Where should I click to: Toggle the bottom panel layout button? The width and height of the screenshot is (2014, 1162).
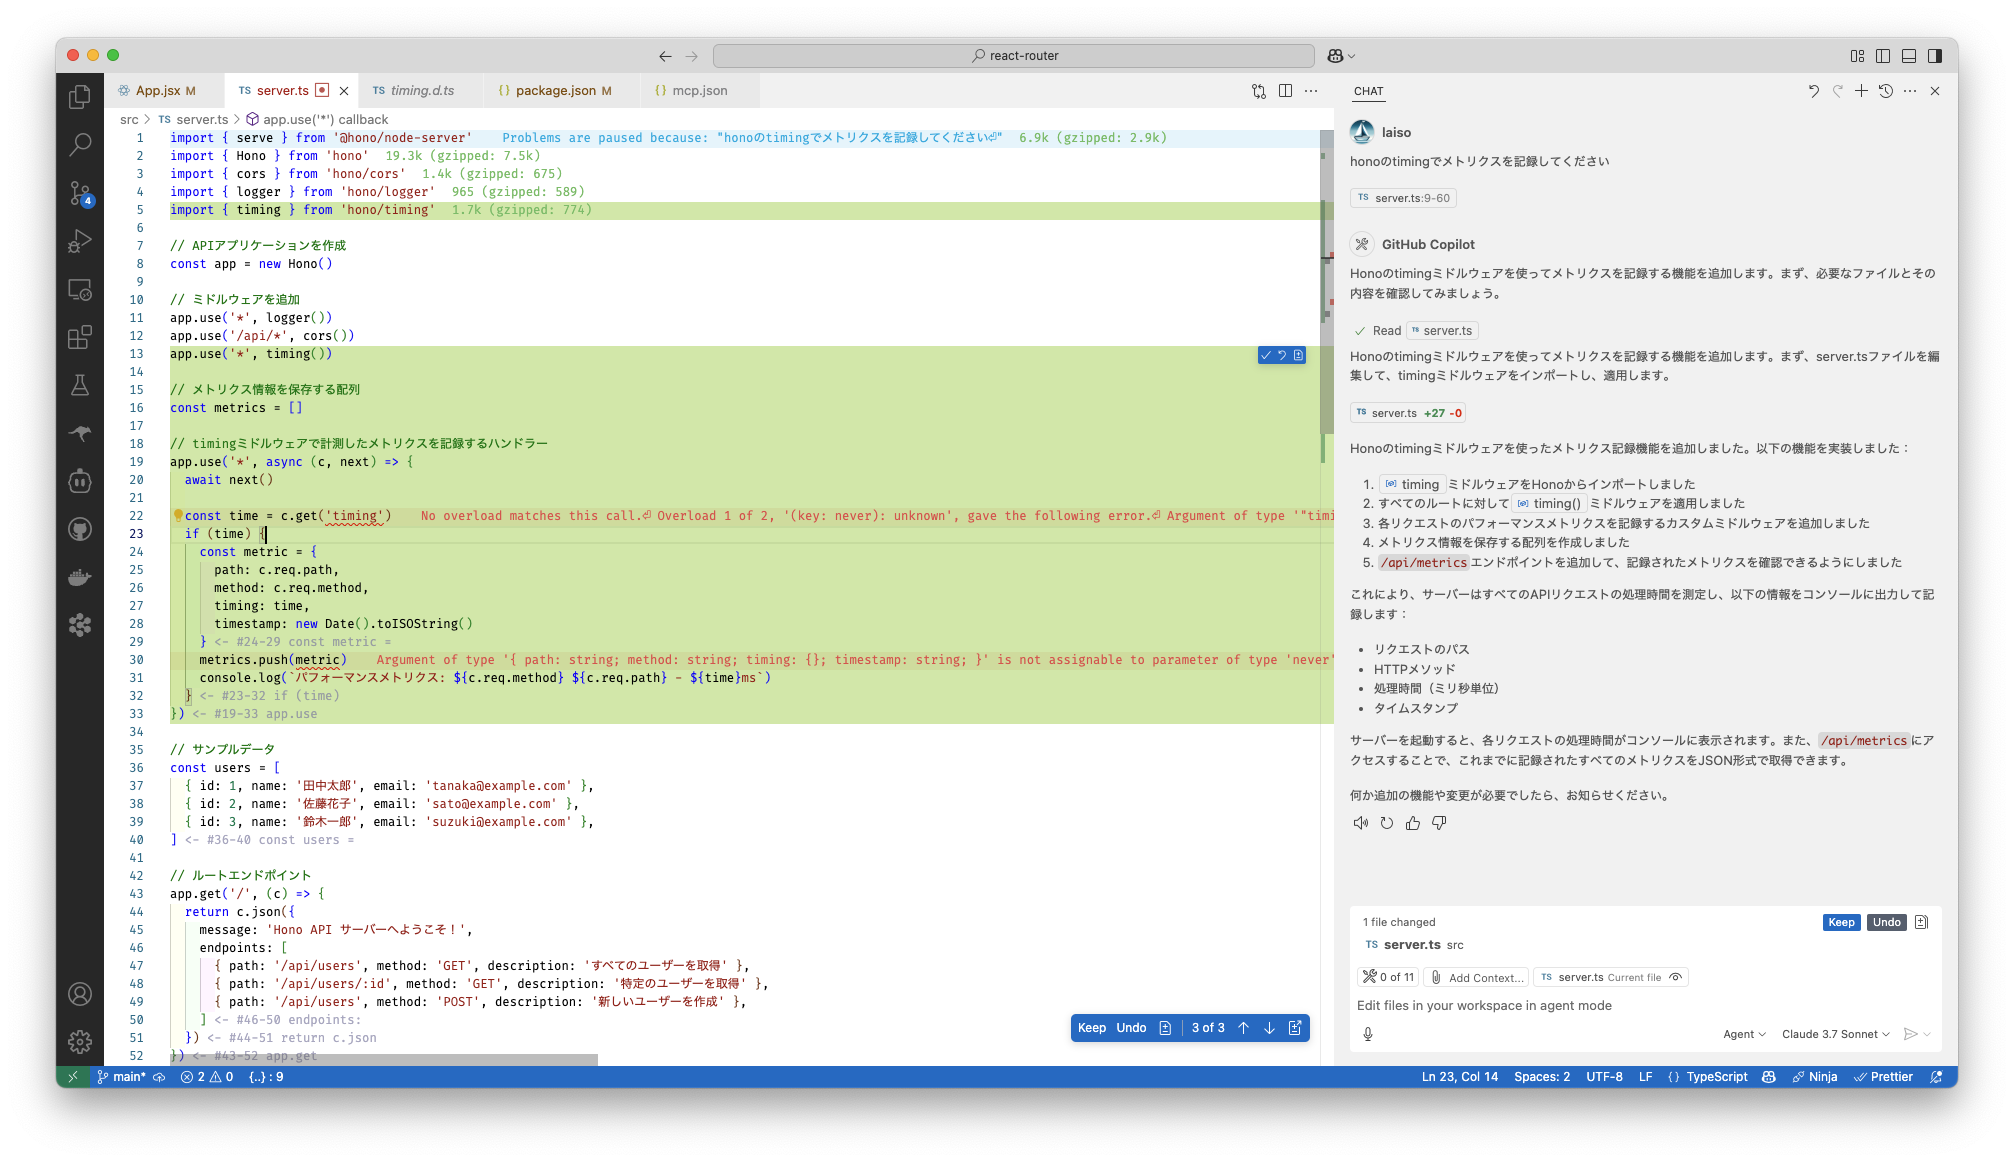click(x=1909, y=56)
